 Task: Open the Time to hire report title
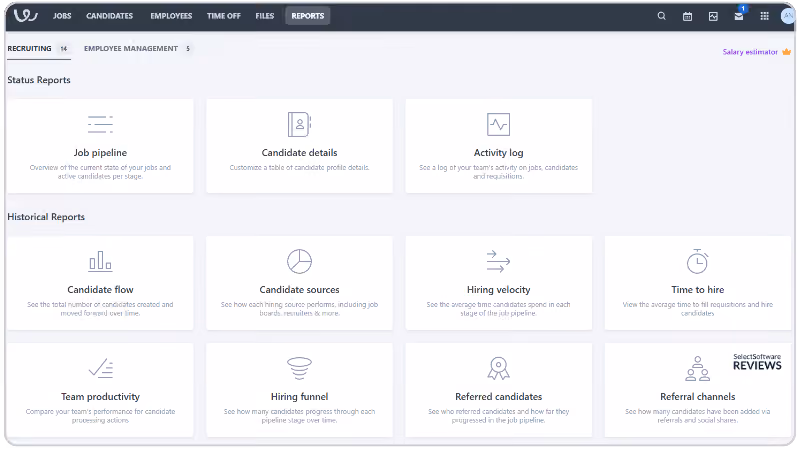coord(697,289)
